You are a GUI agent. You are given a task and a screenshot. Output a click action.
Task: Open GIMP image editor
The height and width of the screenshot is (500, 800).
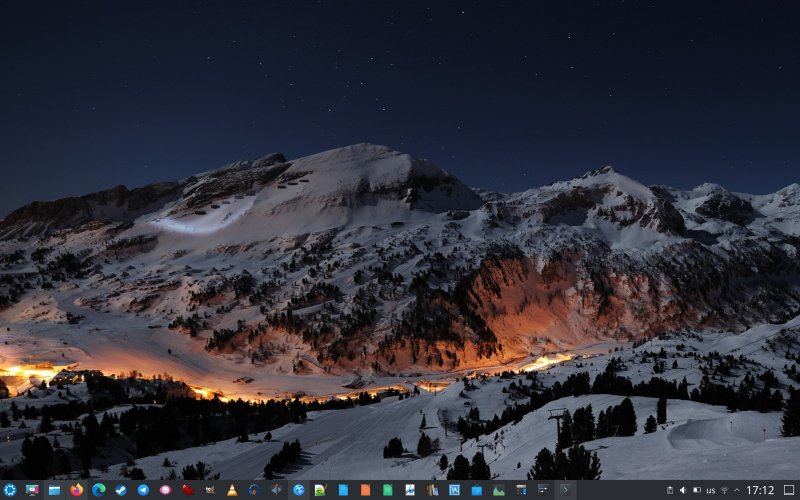click(x=210, y=490)
